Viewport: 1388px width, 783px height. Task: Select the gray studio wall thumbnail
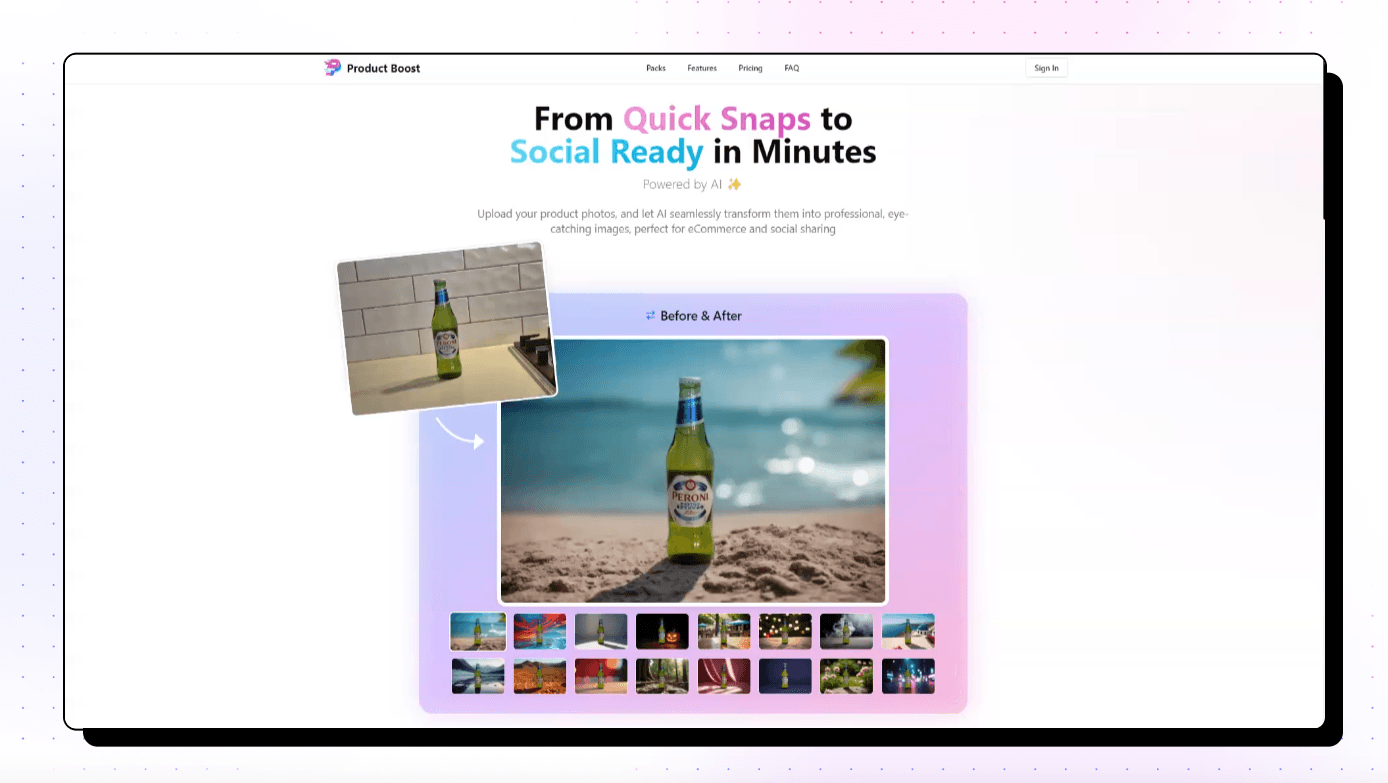601,632
